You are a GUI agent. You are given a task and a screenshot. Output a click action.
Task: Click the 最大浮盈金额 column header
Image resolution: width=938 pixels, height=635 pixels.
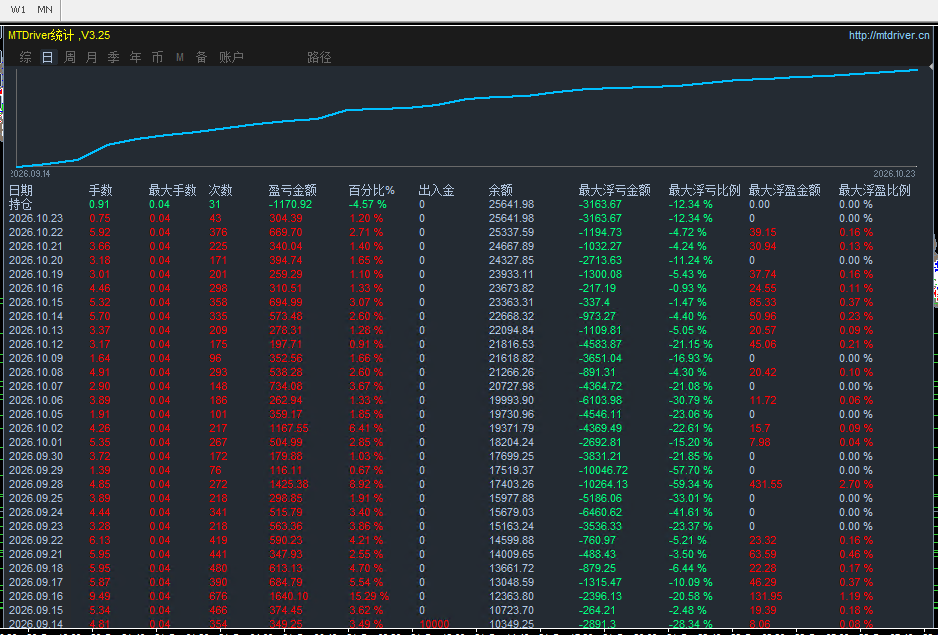pos(785,190)
